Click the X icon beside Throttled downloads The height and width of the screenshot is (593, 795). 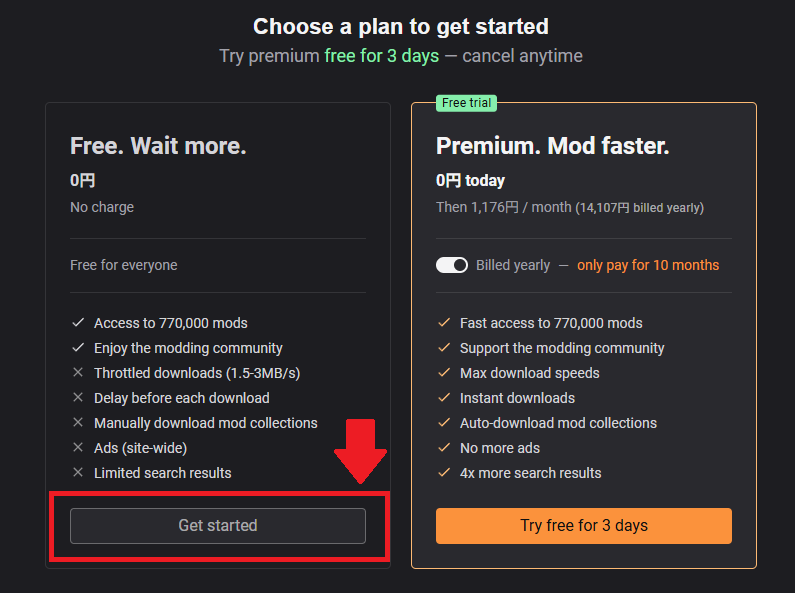click(x=78, y=373)
